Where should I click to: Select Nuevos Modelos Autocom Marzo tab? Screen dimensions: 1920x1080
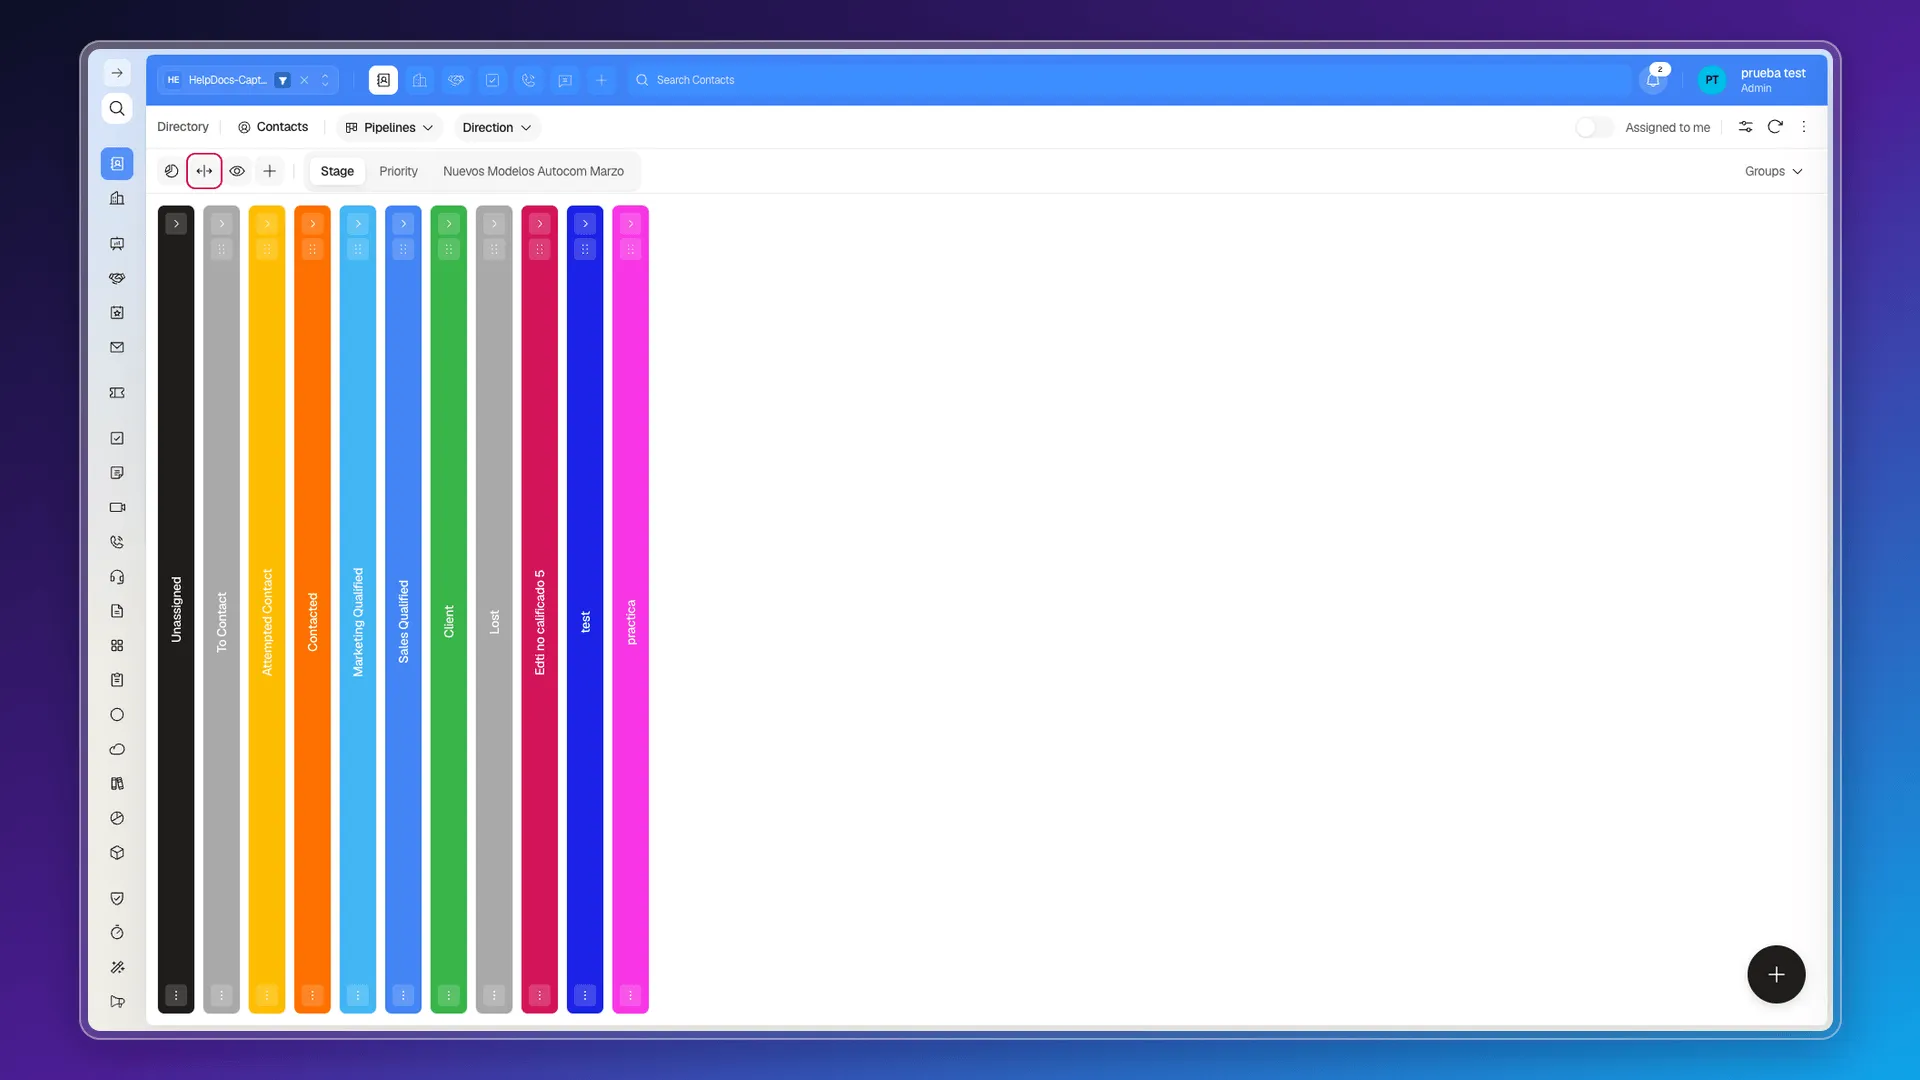coord(533,171)
